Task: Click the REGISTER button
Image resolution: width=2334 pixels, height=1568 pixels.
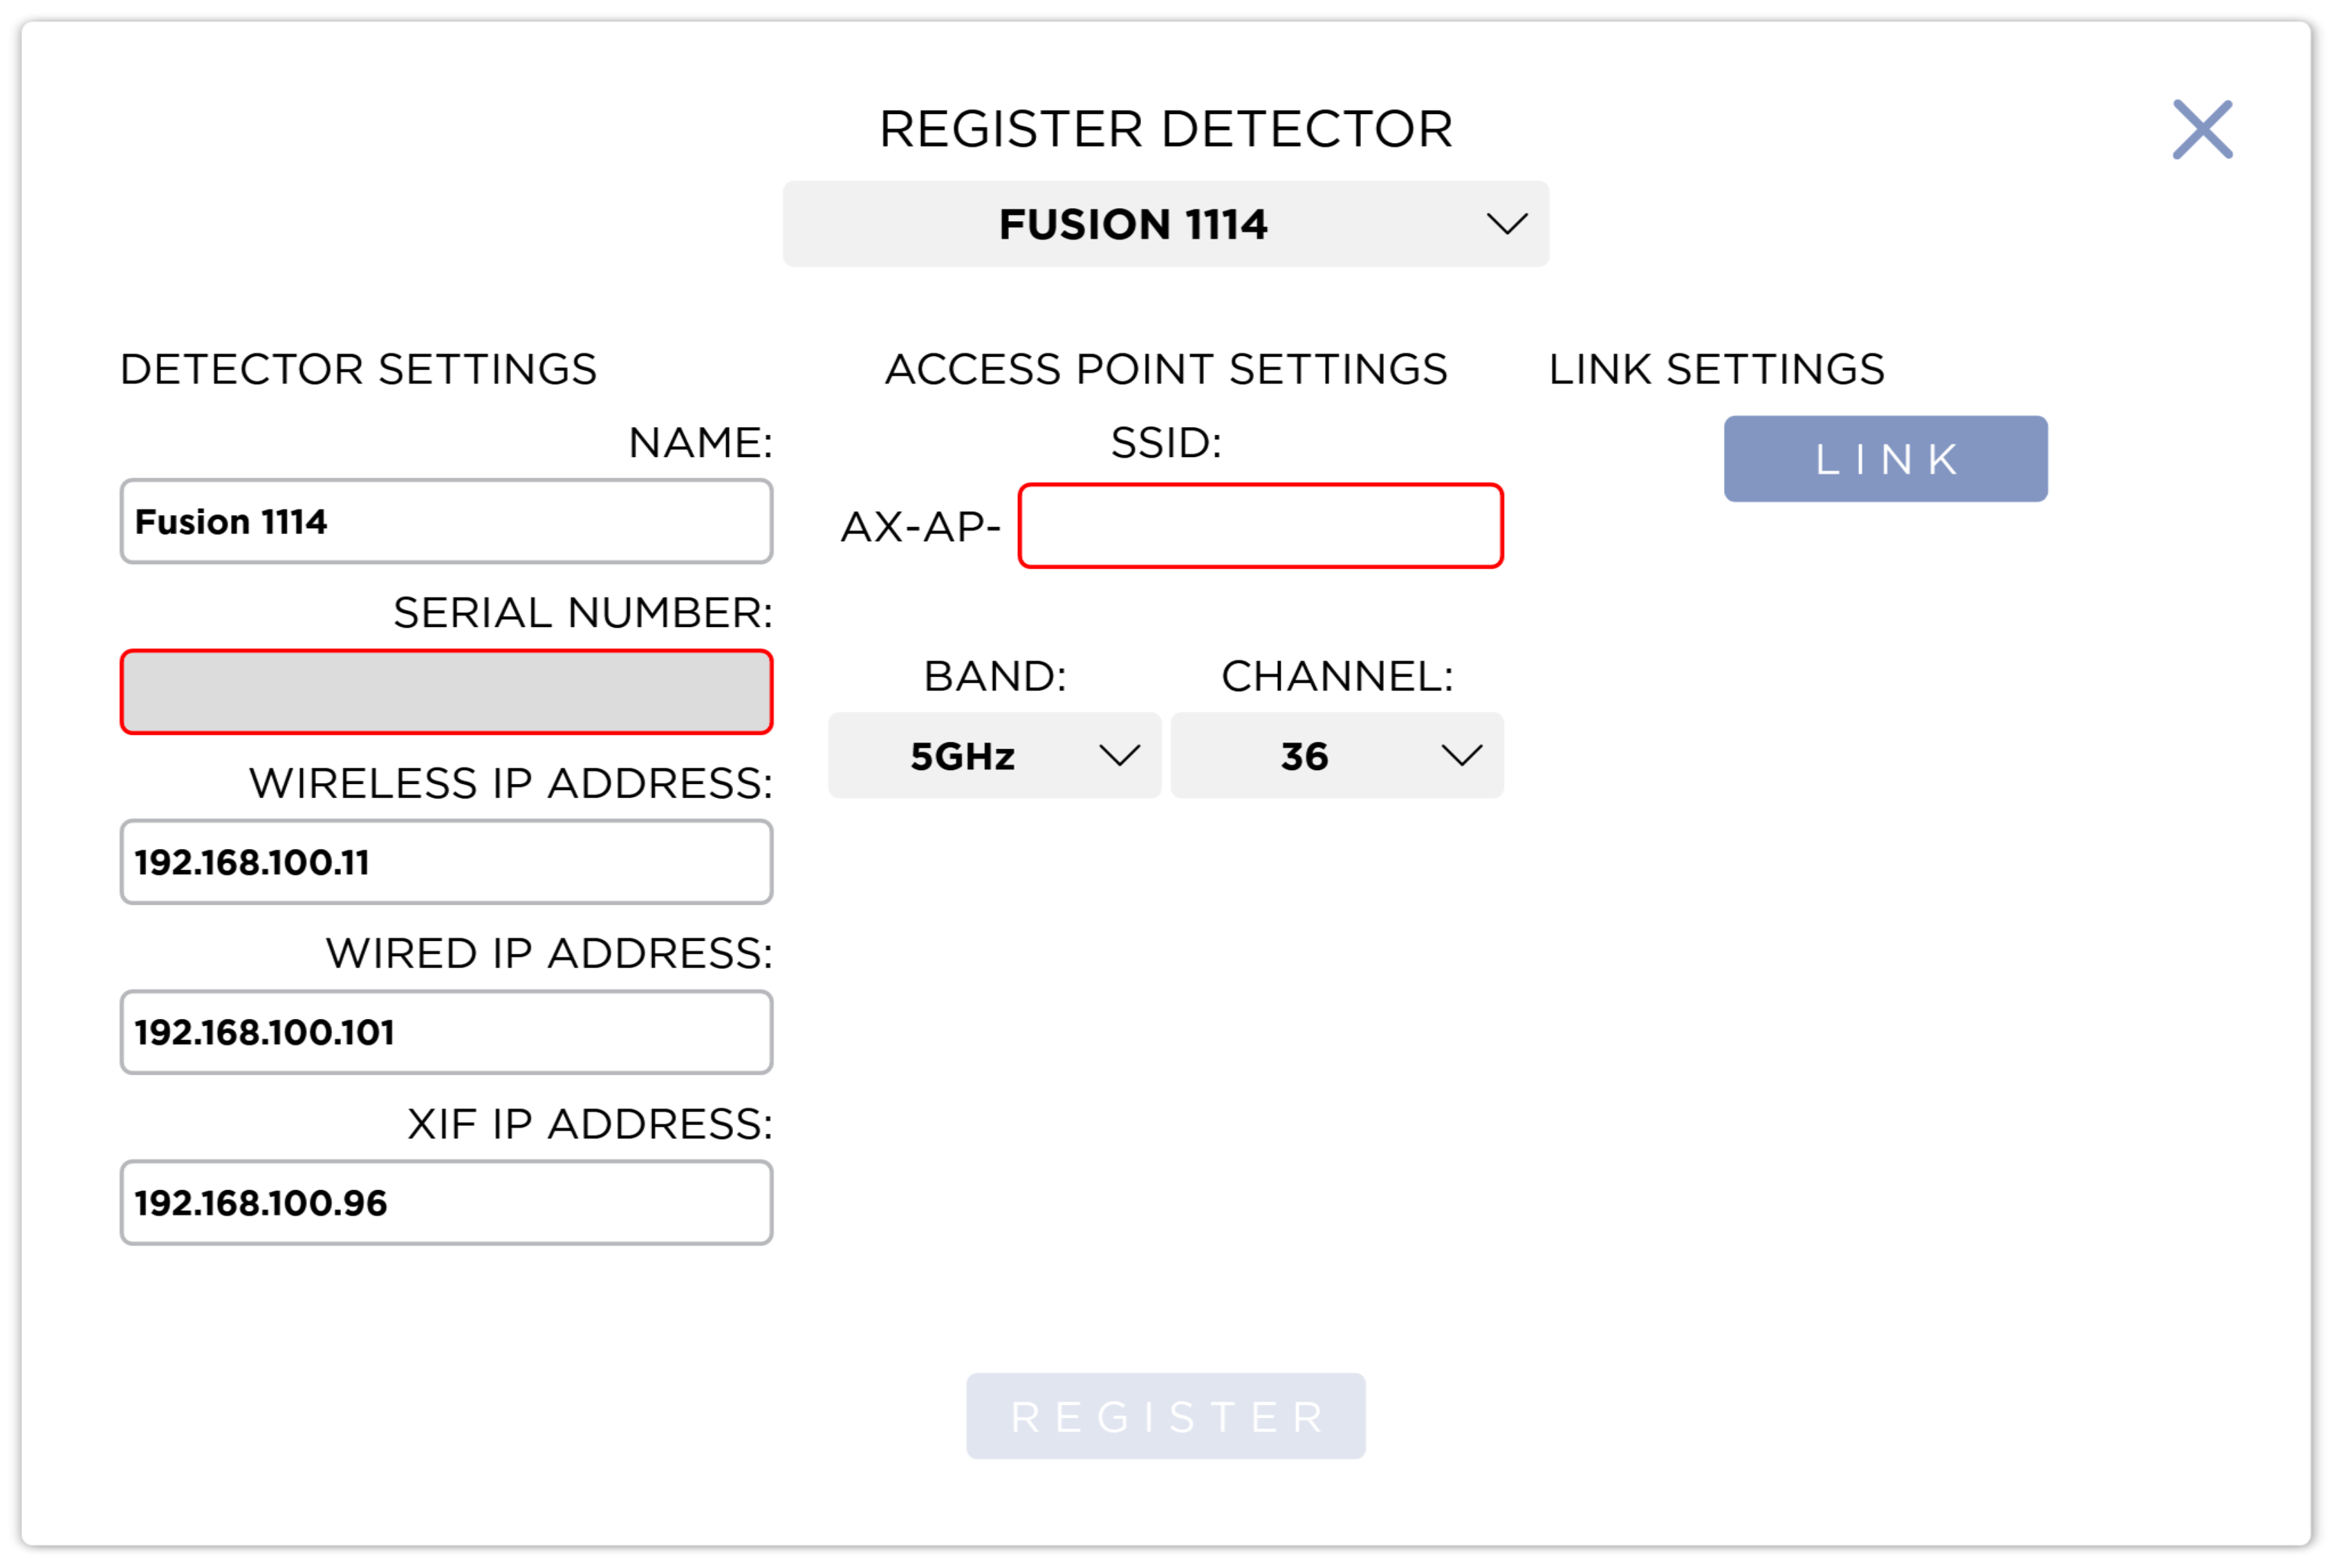Action: pyautogui.click(x=1165, y=1416)
